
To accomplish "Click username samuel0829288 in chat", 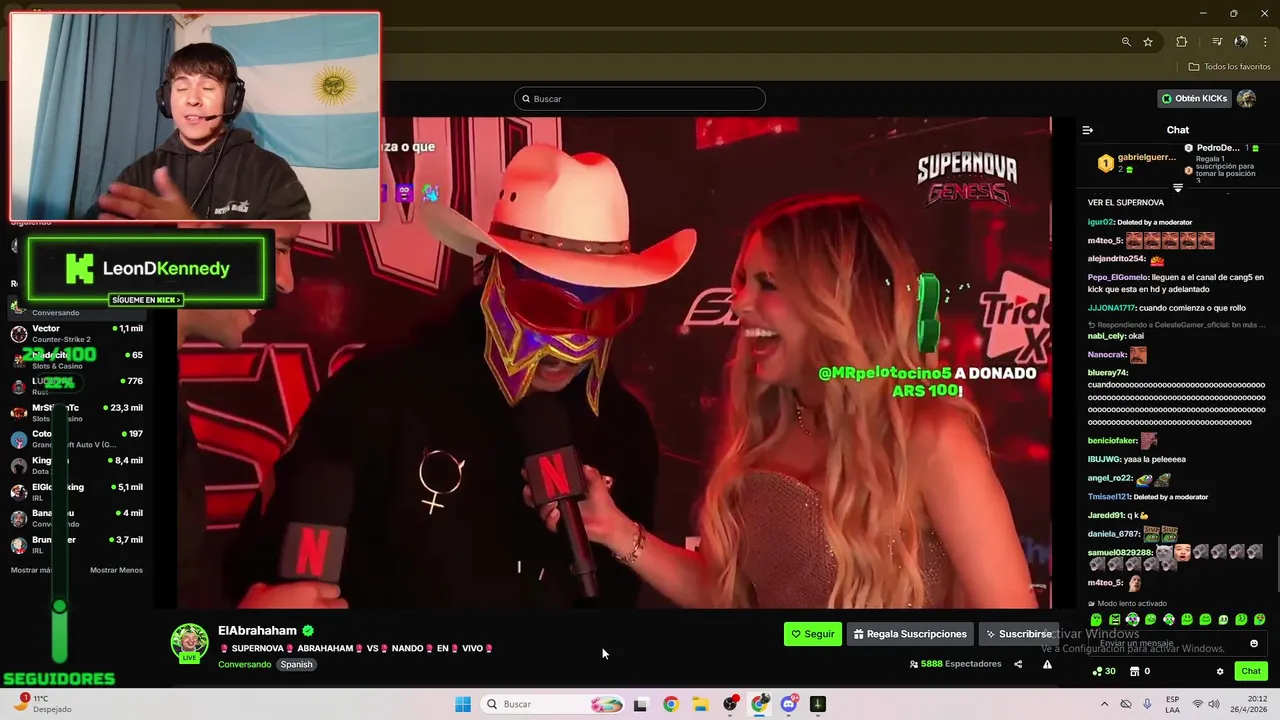I will tap(1120, 552).
